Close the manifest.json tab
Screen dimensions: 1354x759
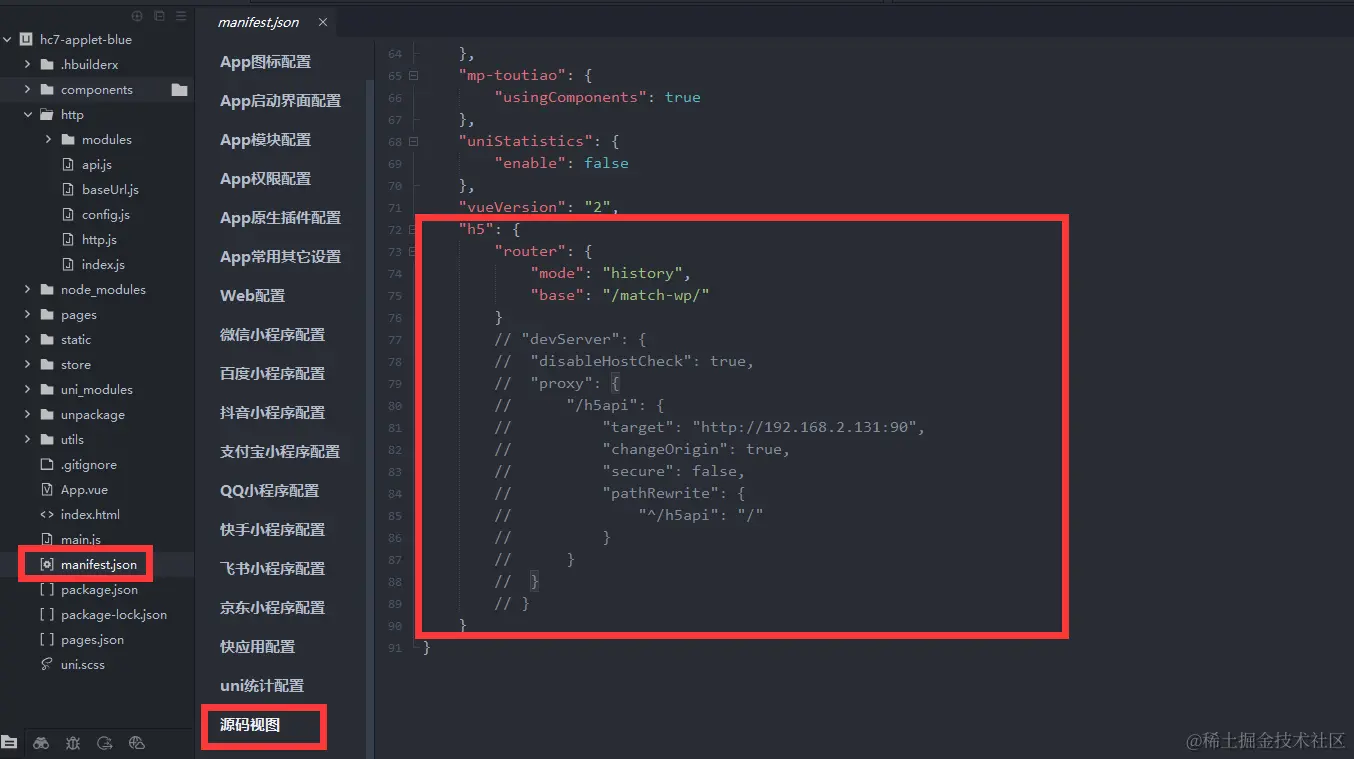(322, 22)
